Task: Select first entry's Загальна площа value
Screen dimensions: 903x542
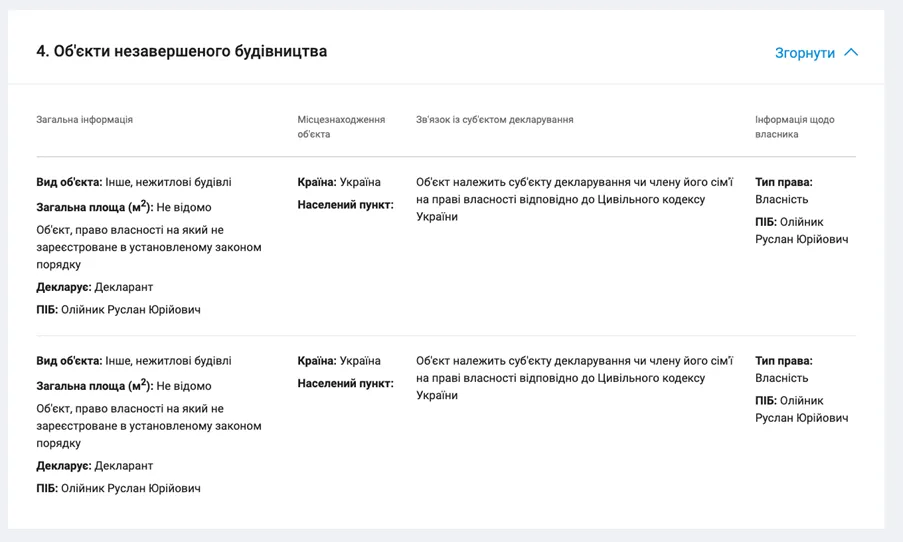Action: click(x=184, y=207)
